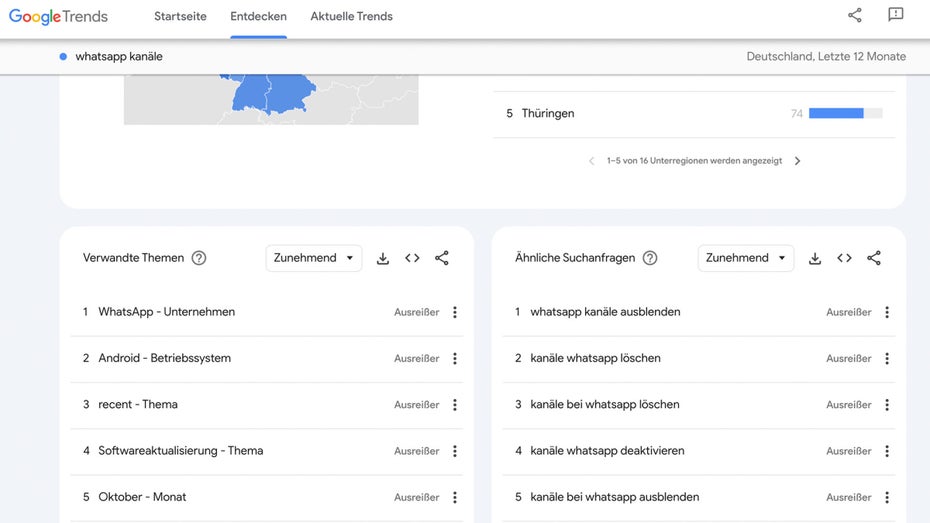The image size is (930, 523).
Task: Switch to the Startseite tab
Action: tap(180, 17)
